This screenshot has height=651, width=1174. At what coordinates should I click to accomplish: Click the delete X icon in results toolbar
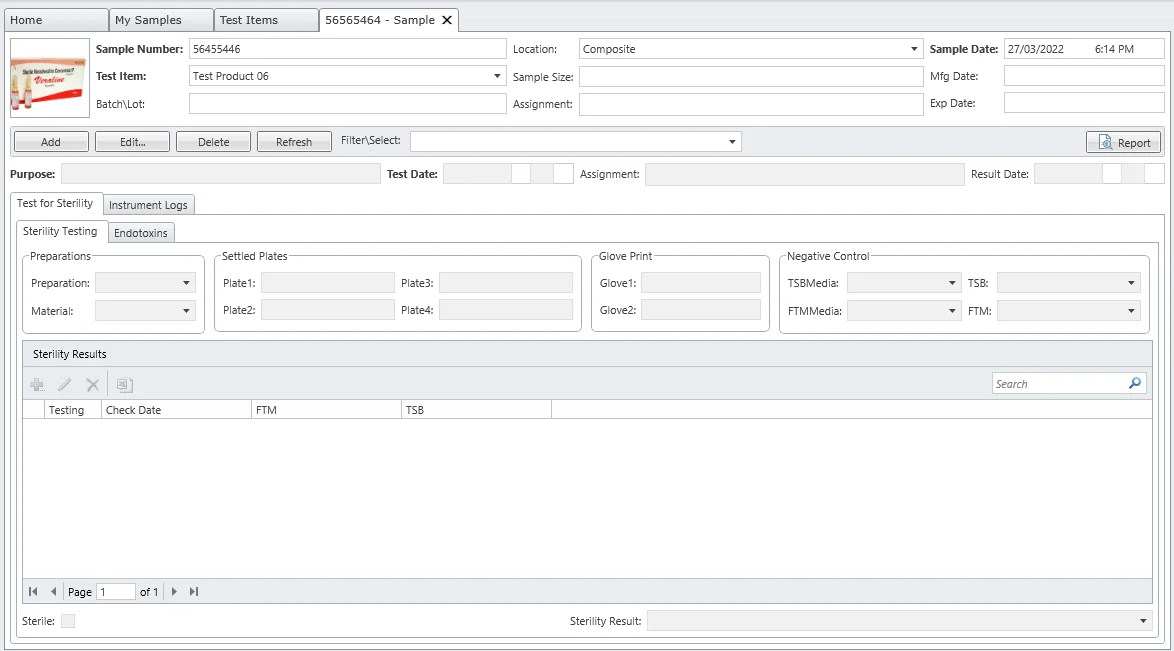pos(92,384)
